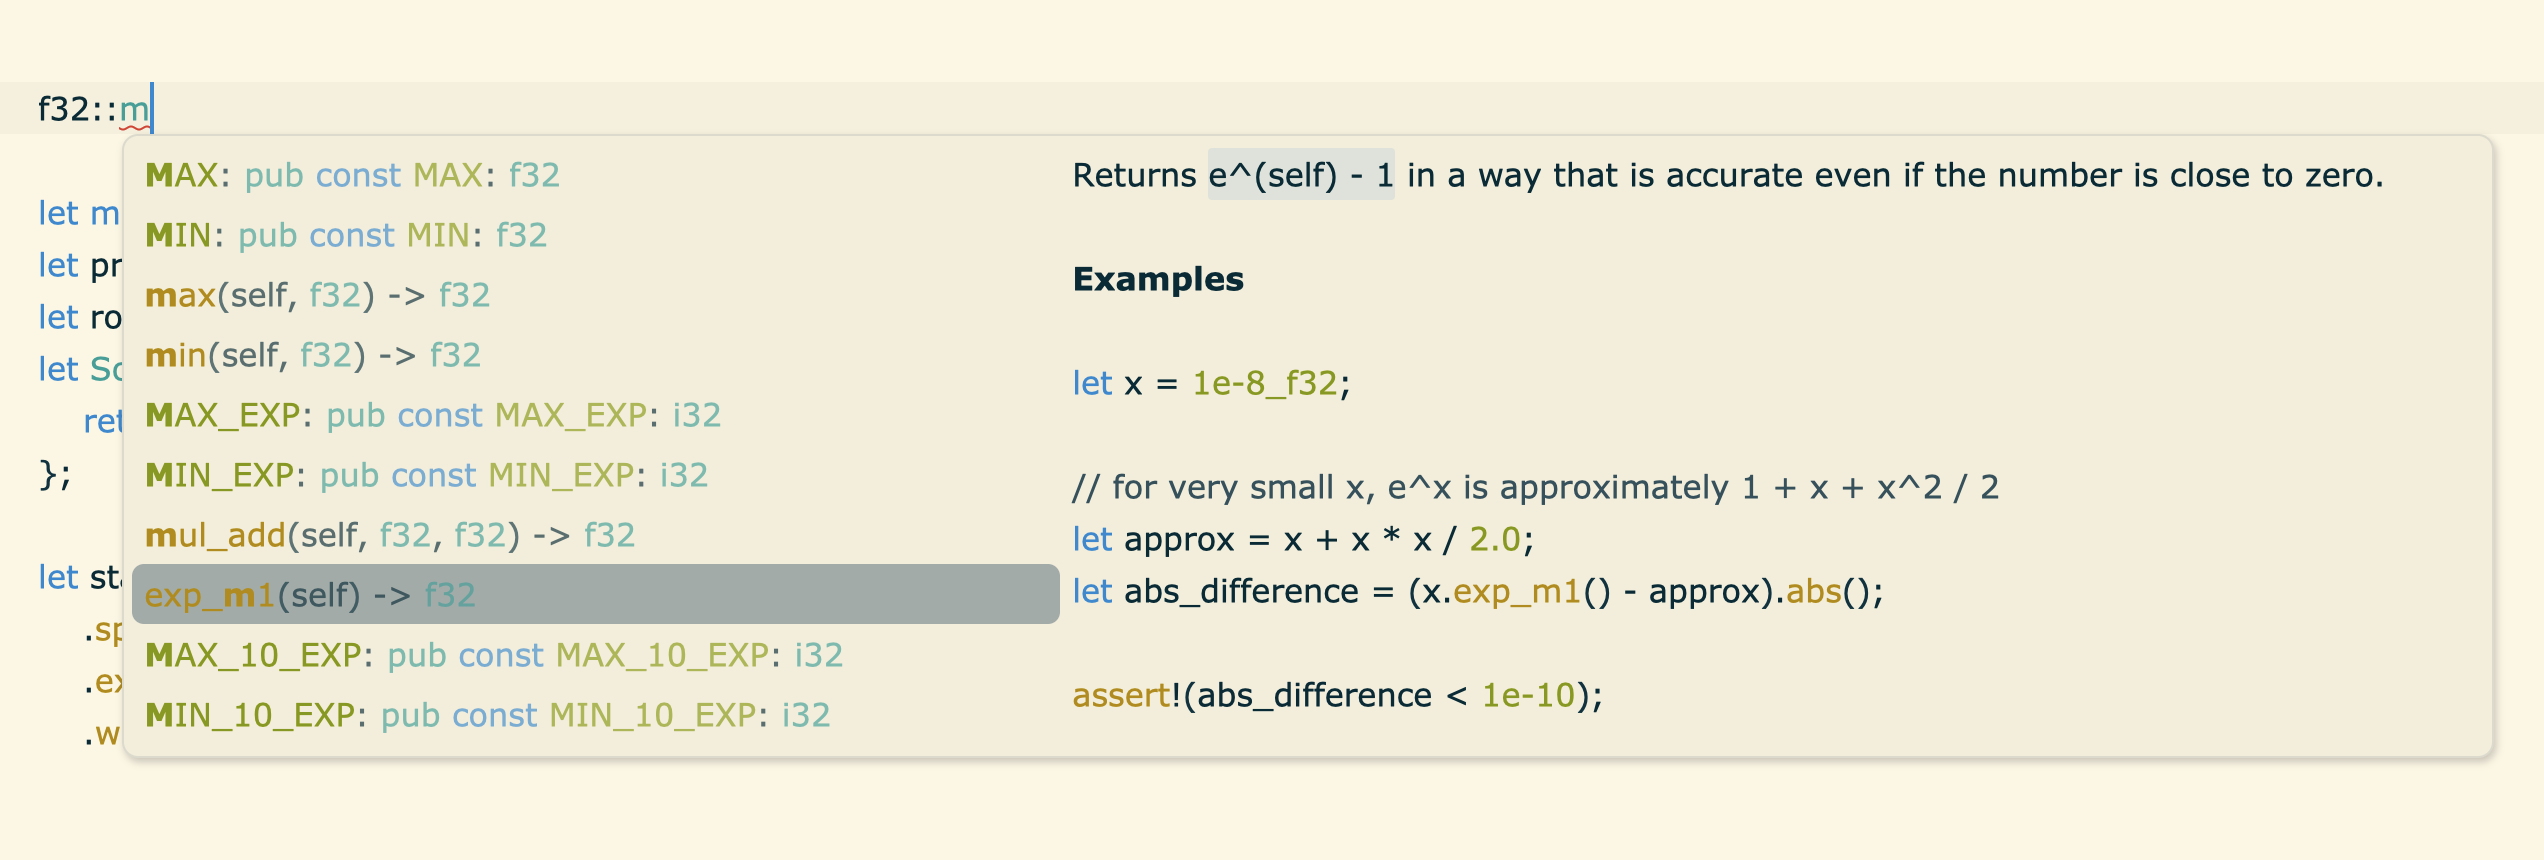Select the MIN_EXP completion entry
The image size is (2544, 860).
click(426, 475)
